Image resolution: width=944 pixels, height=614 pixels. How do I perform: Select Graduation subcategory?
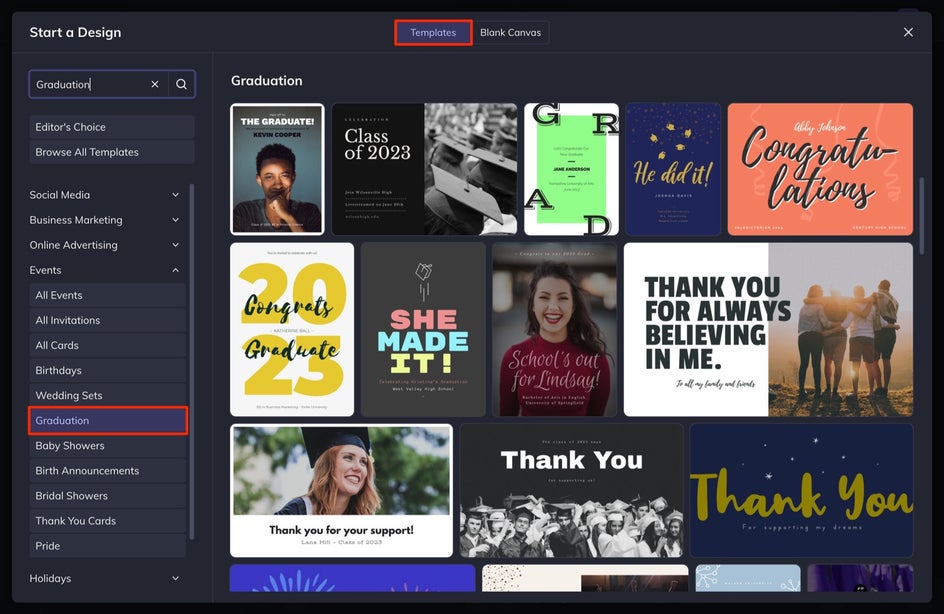[x=108, y=421]
